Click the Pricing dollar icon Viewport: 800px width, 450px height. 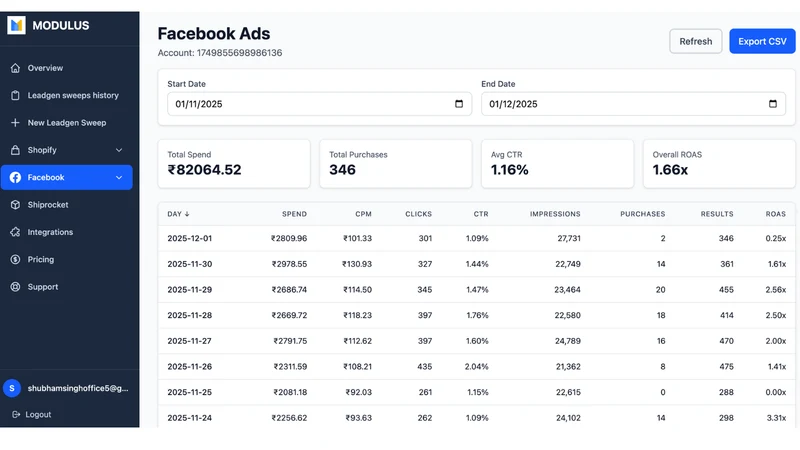click(15, 259)
